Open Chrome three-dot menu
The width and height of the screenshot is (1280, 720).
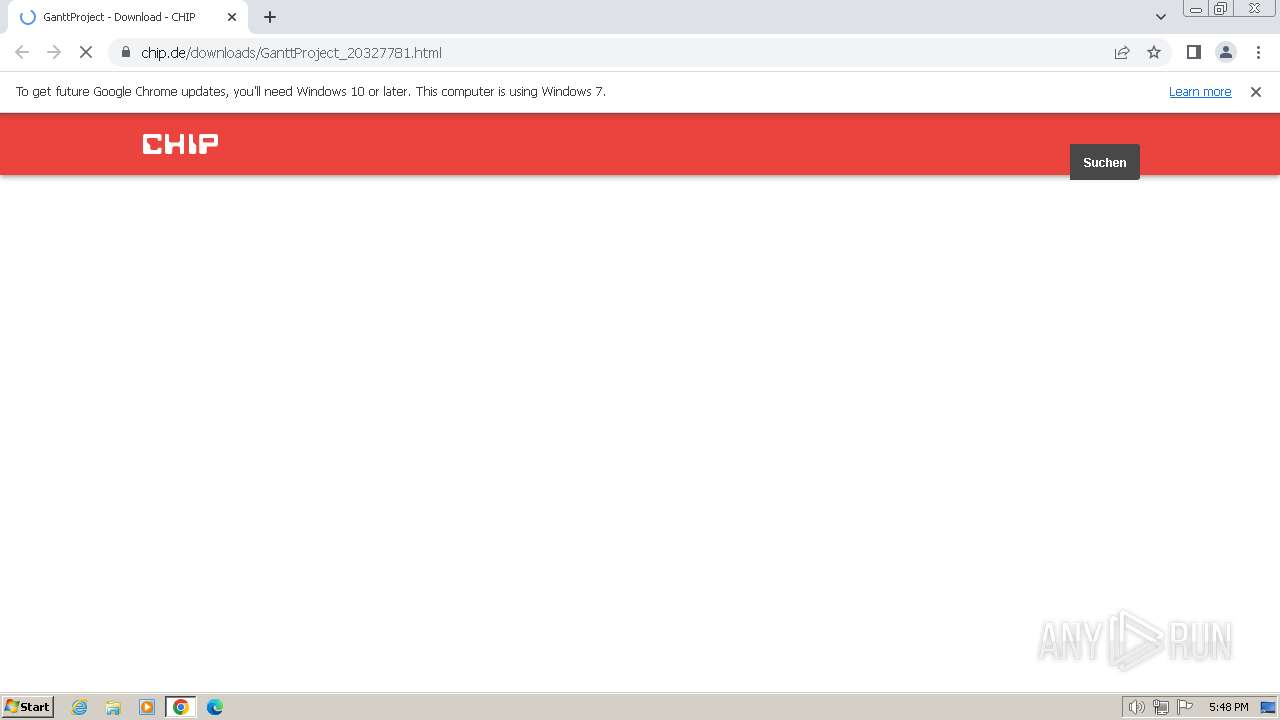[1258, 52]
